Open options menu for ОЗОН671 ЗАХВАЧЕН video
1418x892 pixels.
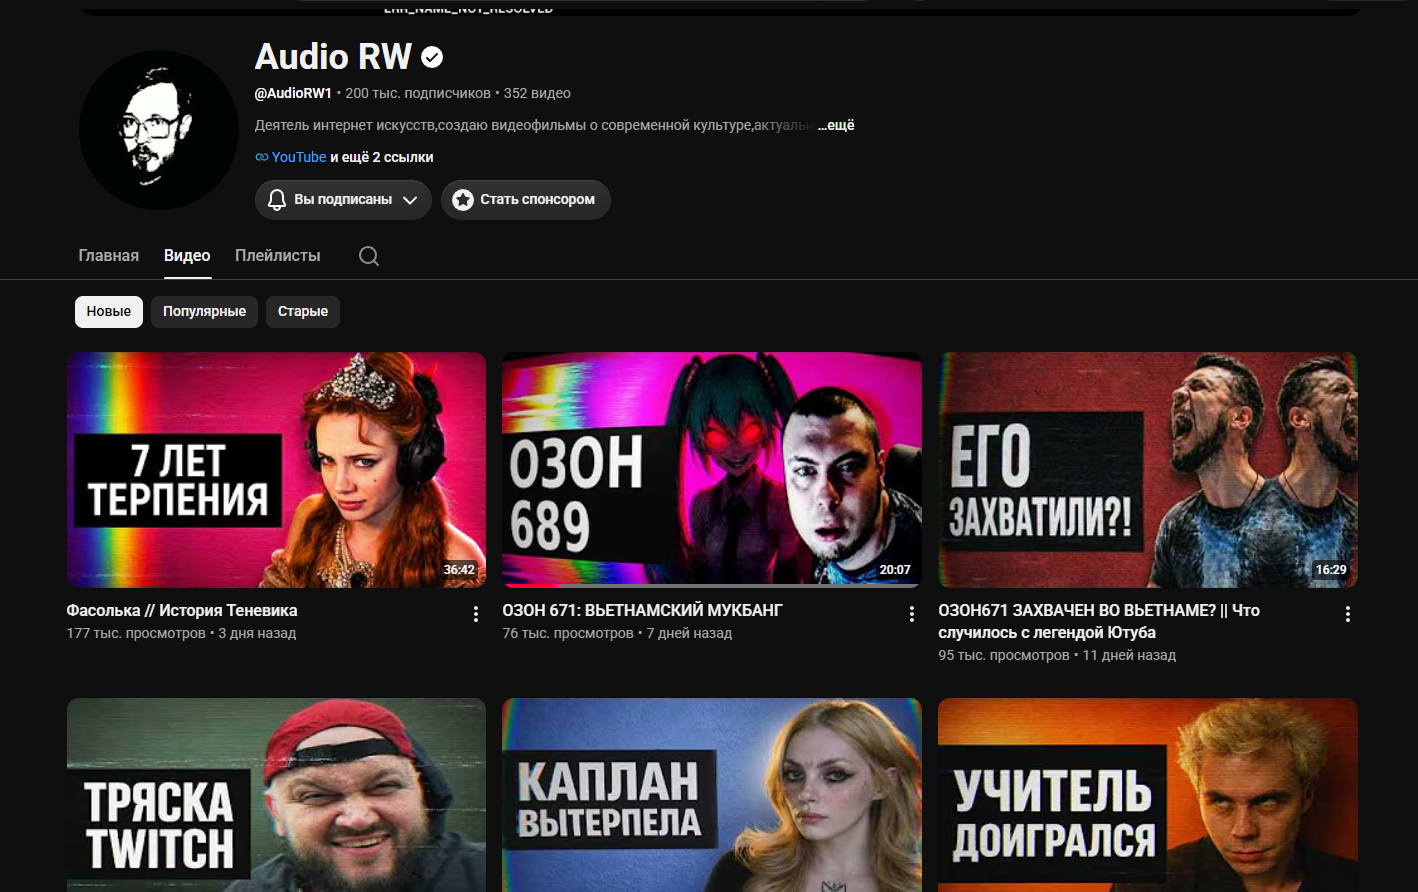1347,614
